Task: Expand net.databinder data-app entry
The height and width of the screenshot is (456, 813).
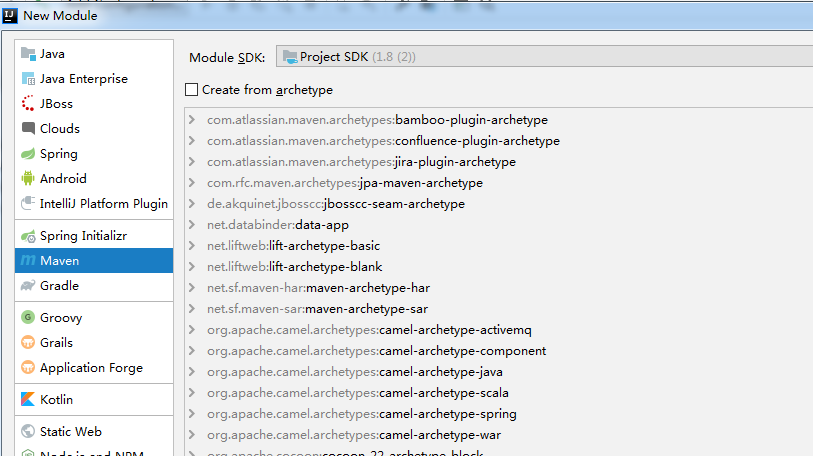Action: (192, 225)
